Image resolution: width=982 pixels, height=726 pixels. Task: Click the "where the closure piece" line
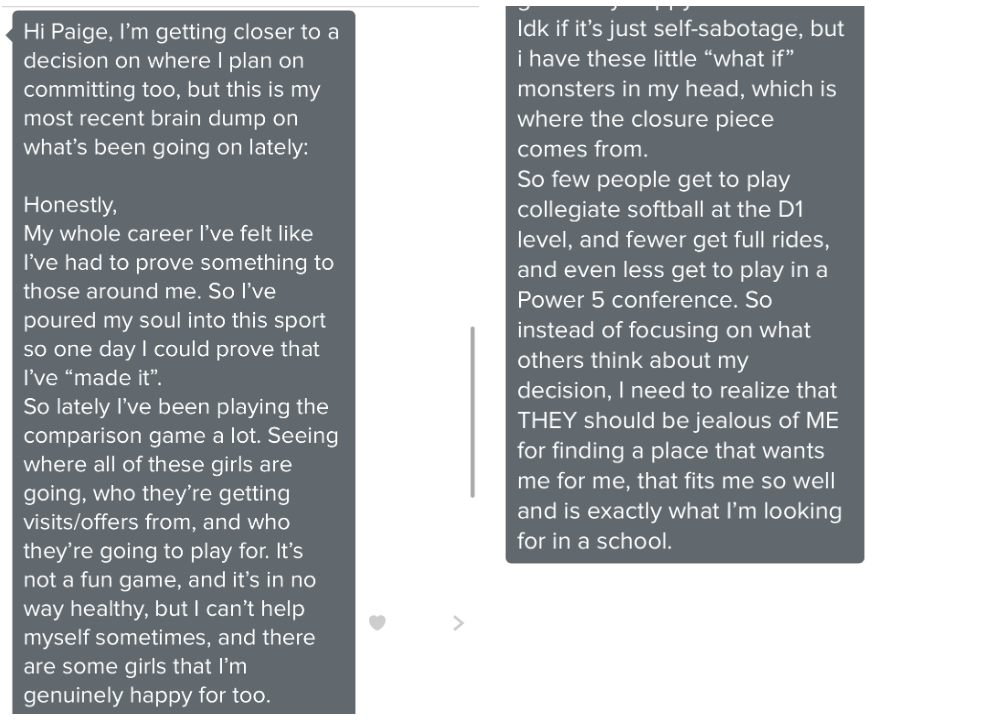pos(646,119)
